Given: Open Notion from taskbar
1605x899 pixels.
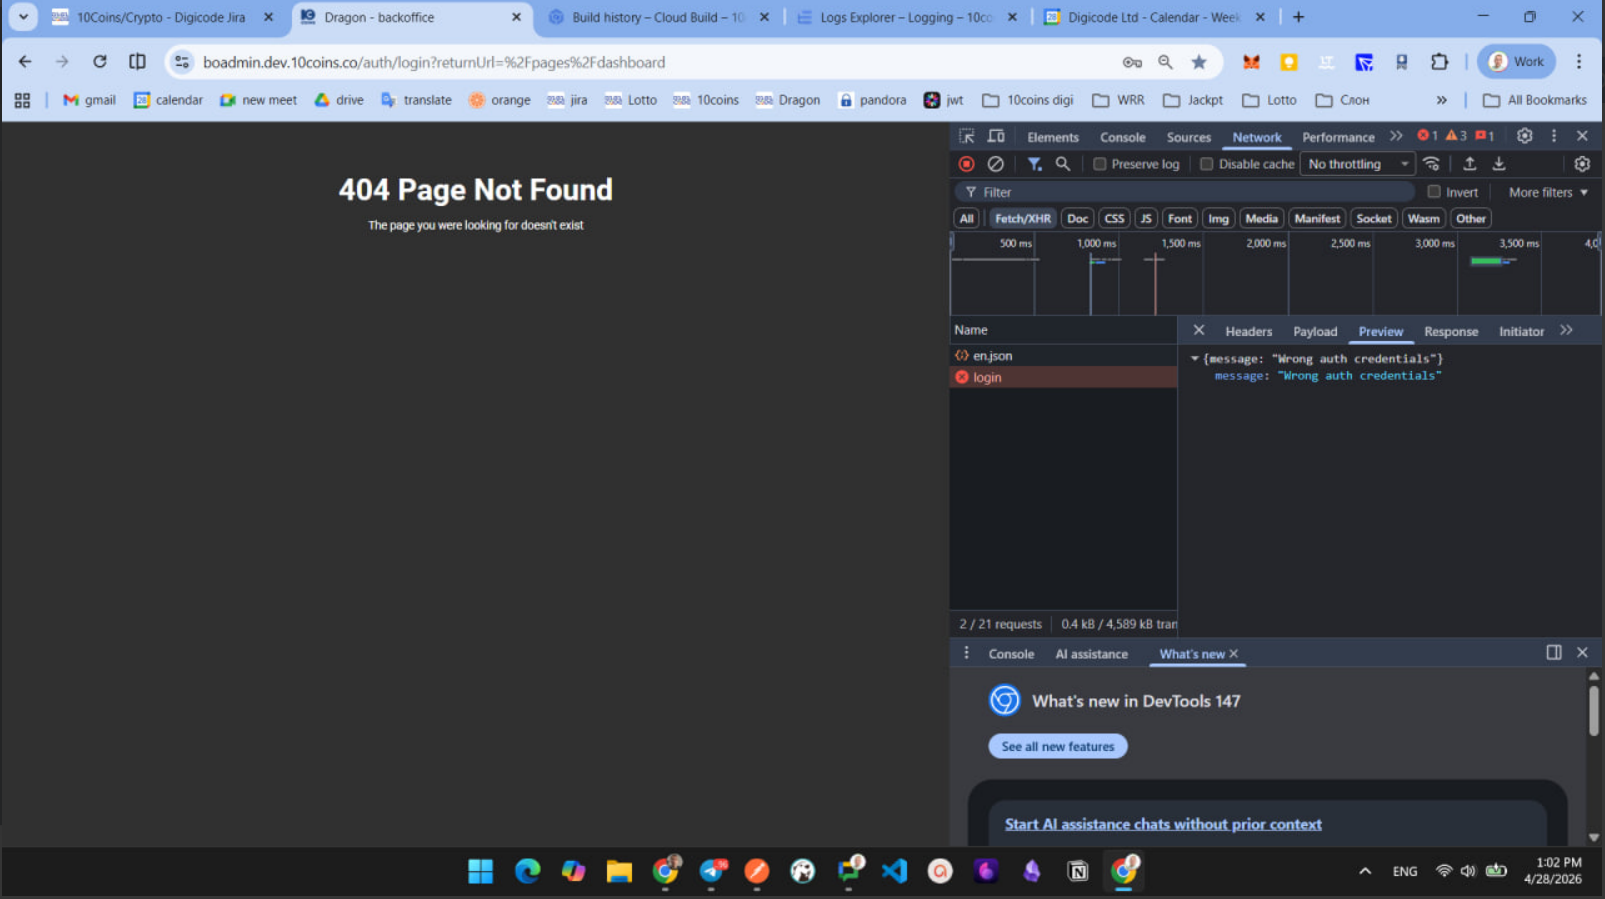Looking at the screenshot, I should tap(1078, 871).
